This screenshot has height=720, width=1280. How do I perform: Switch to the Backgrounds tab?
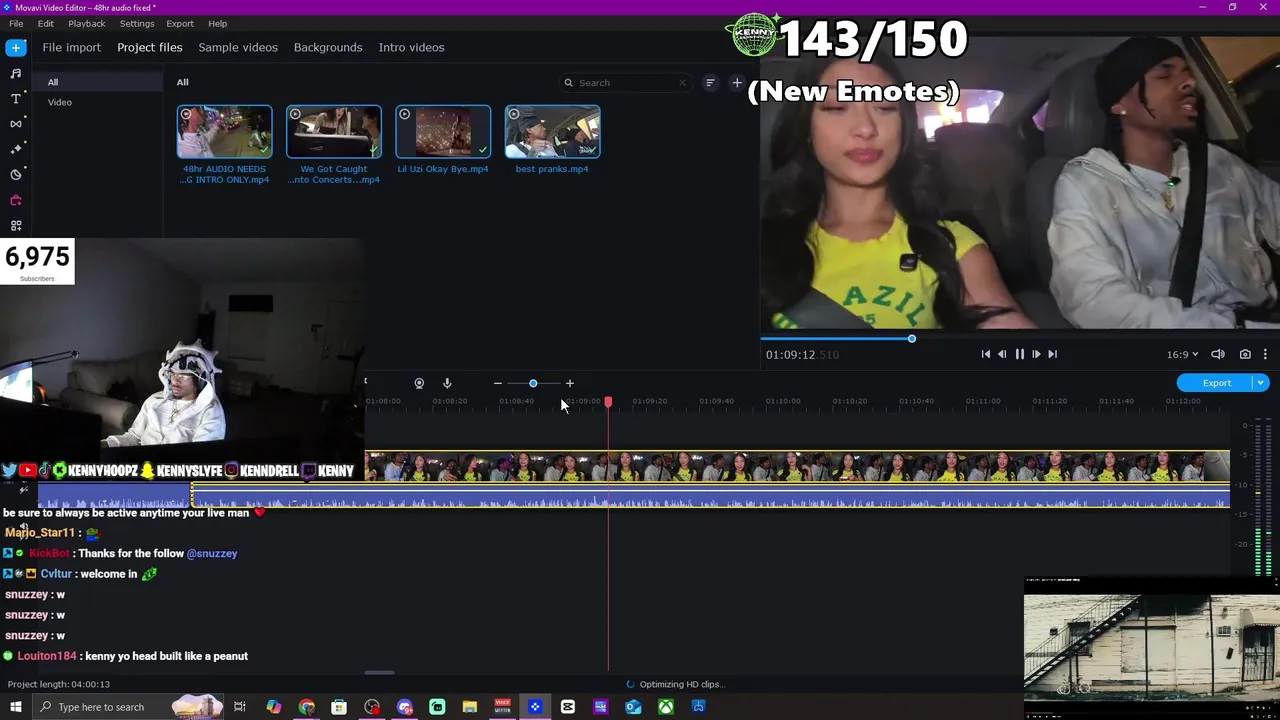pos(328,47)
